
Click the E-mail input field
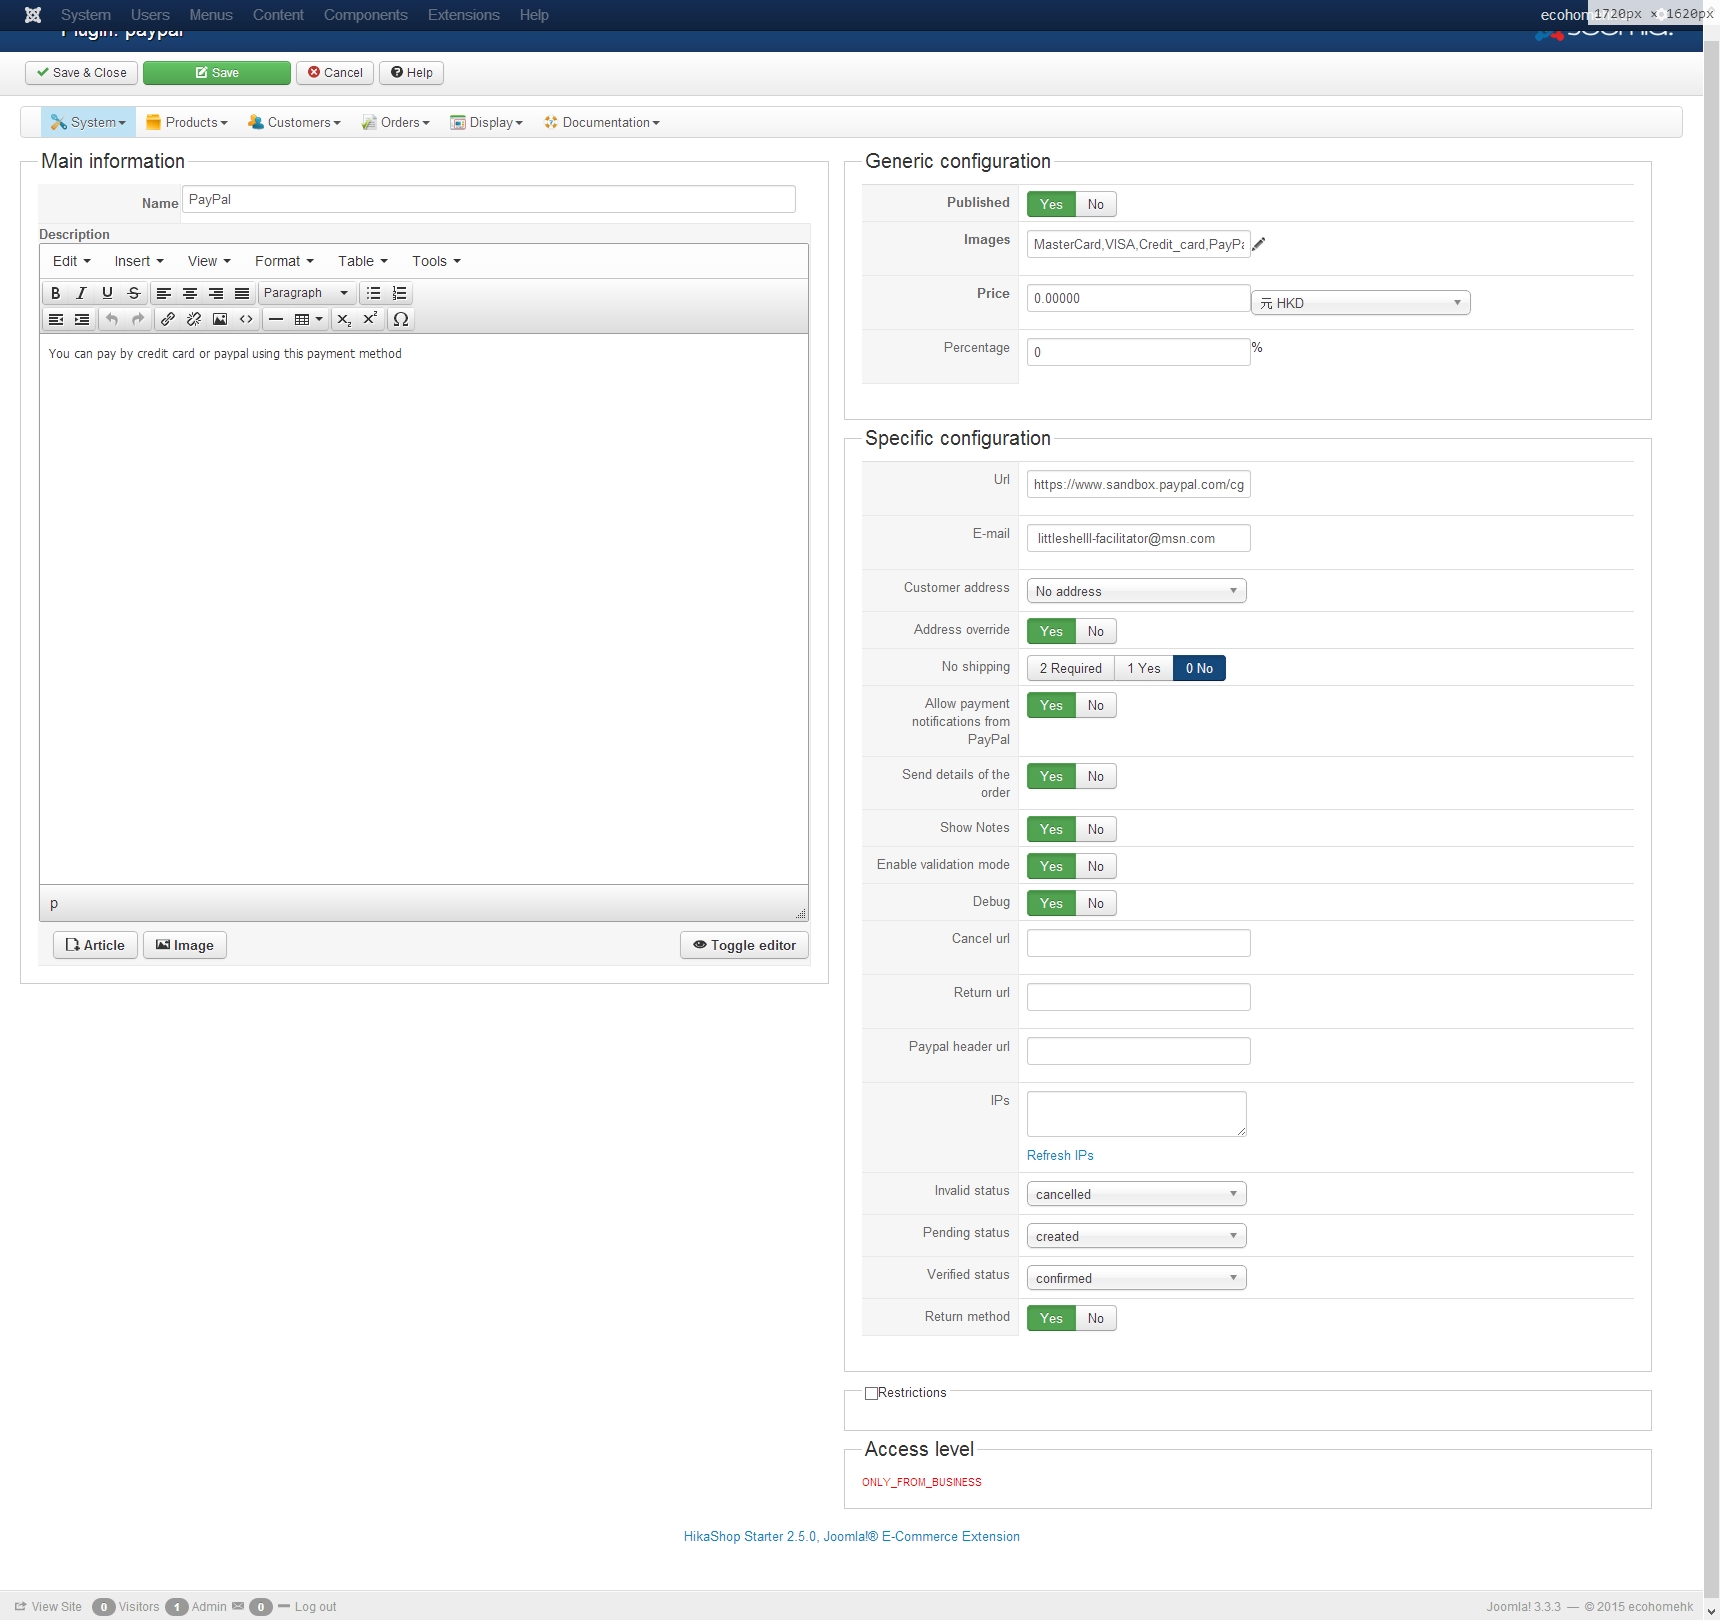[x=1139, y=538]
